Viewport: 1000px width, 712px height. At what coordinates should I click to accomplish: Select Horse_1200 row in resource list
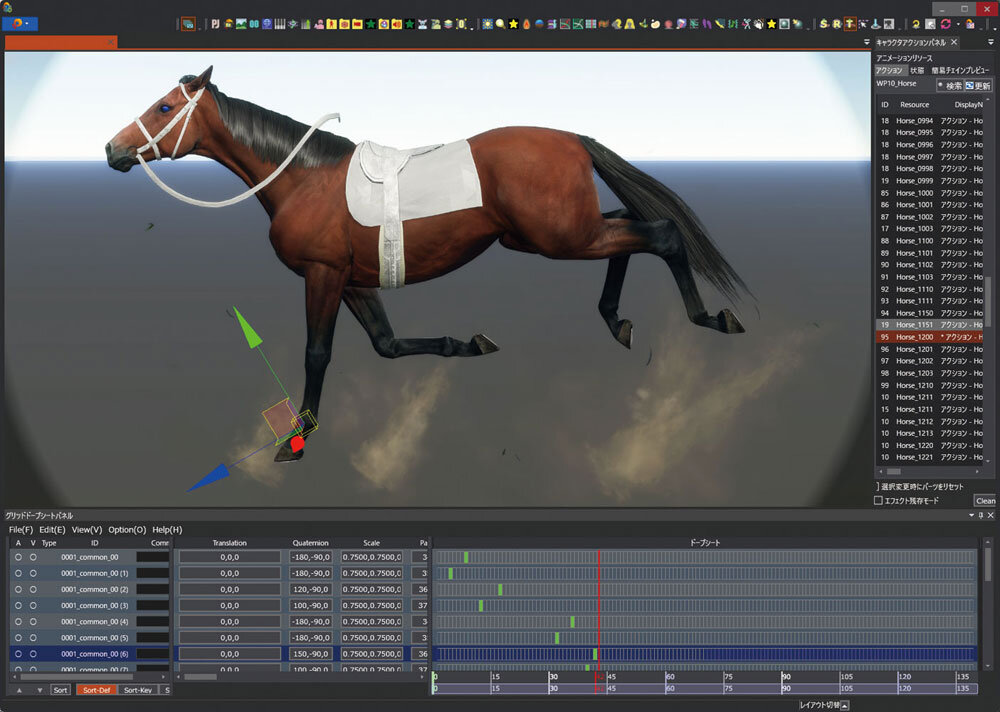[930, 337]
